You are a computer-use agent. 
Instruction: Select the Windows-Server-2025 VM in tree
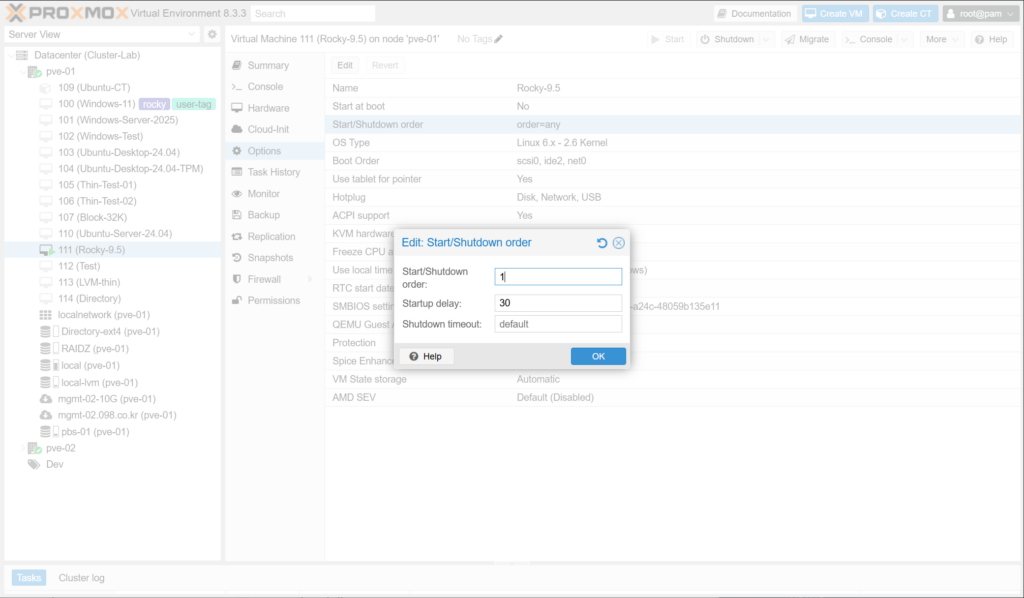[x=117, y=120]
